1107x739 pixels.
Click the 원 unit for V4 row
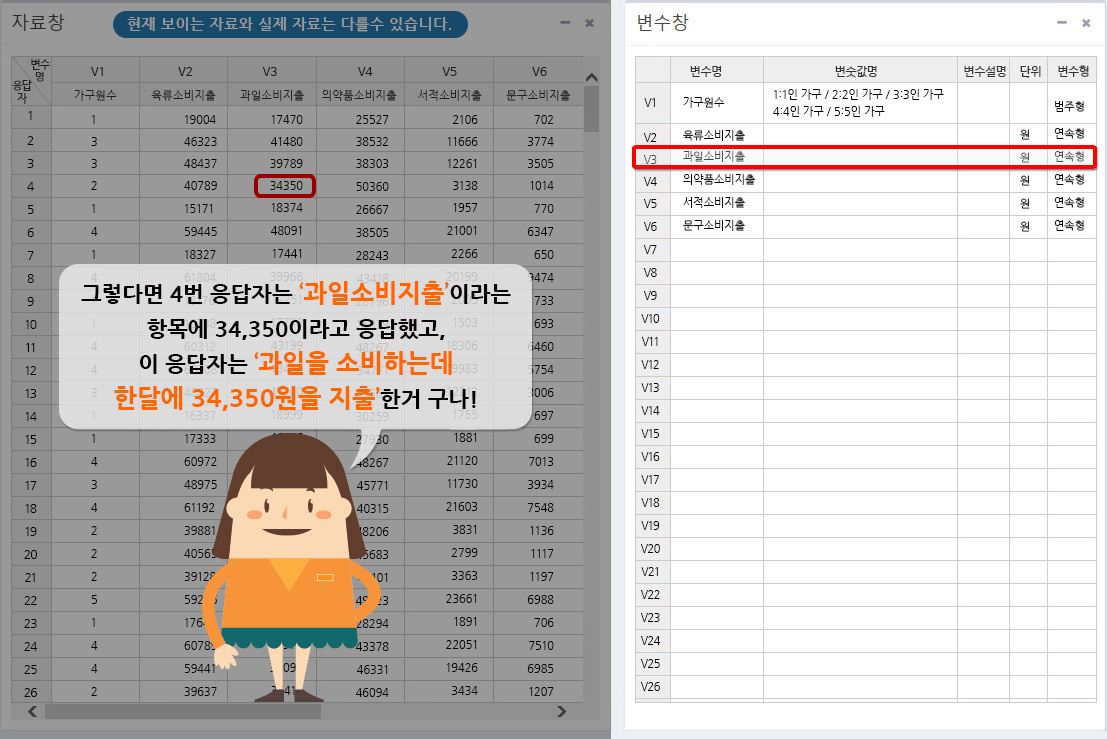pos(1024,180)
